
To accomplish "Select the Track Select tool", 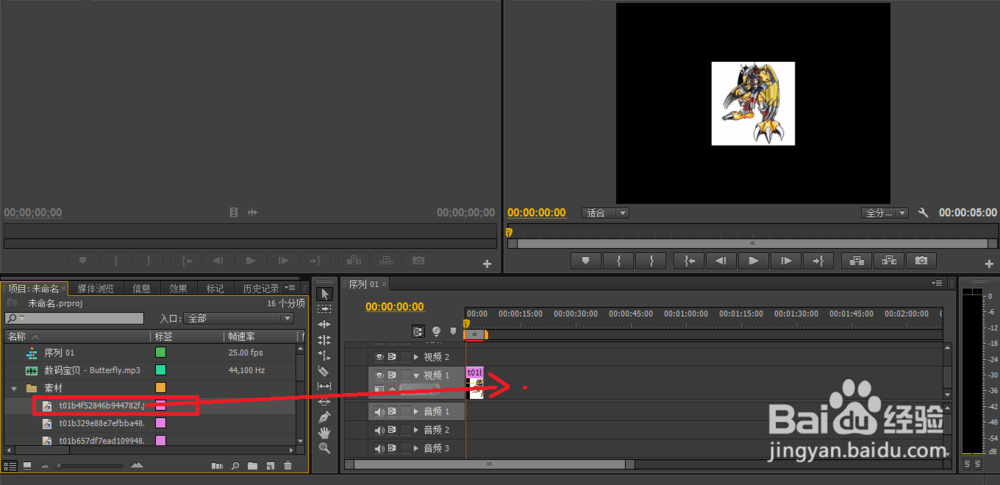I will click(x=325, y=309).
